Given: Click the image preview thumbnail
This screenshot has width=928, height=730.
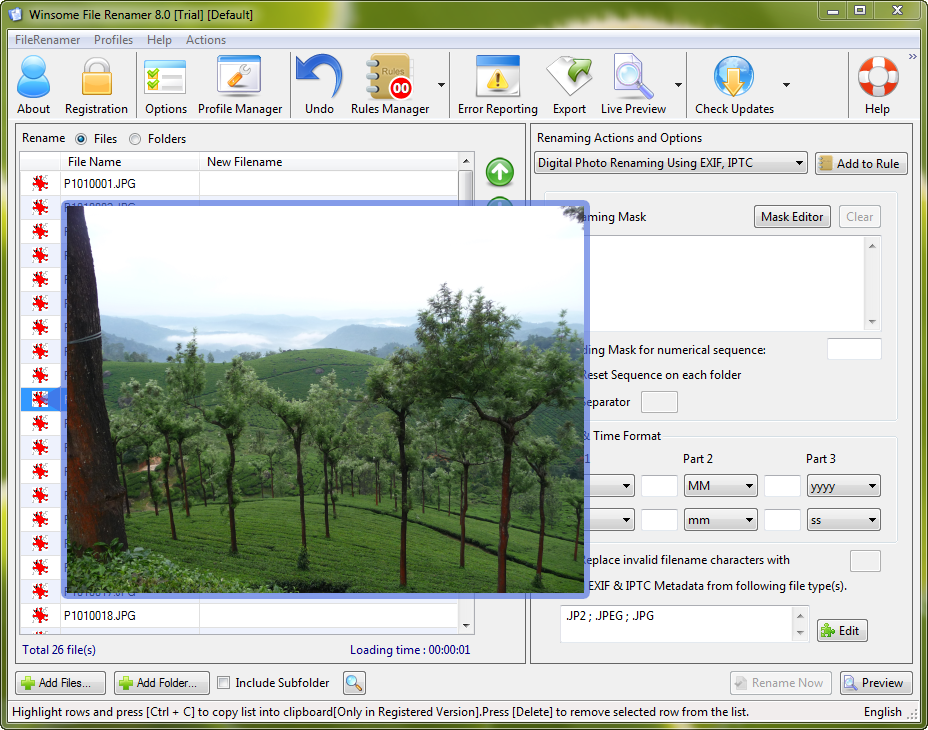Looking at the screenshot, I should (325, 399).
